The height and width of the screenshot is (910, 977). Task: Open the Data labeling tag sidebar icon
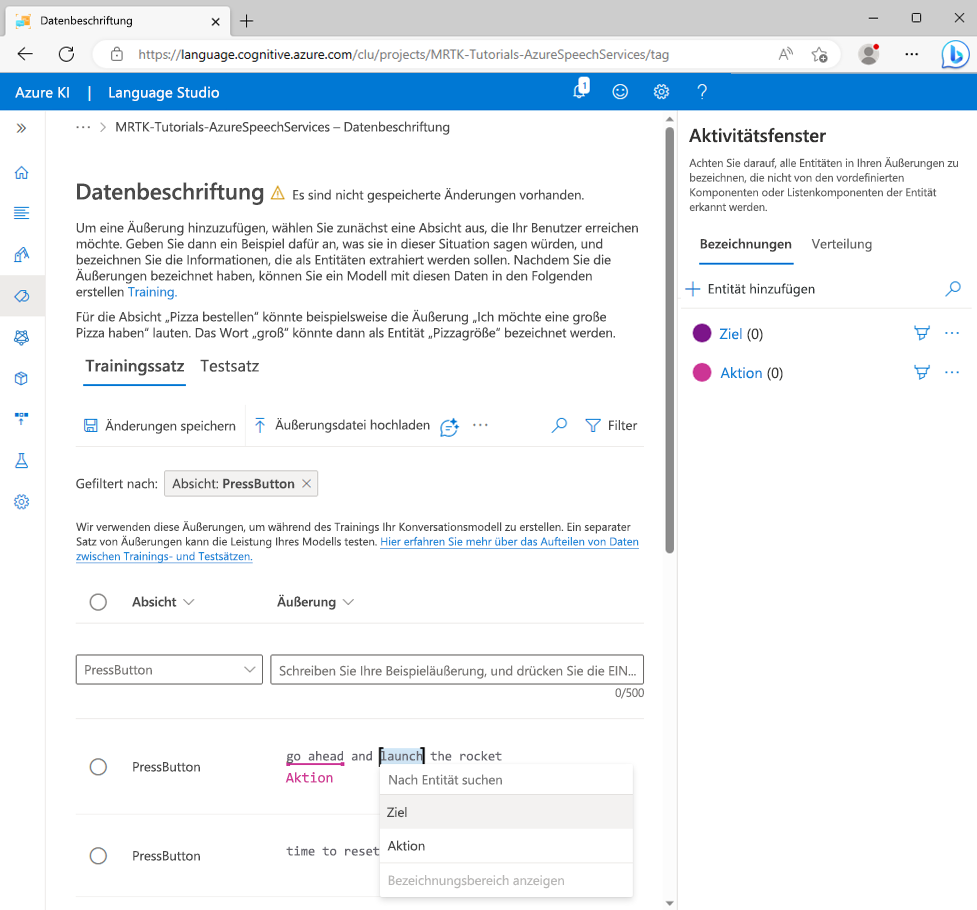tap(21, 296)
